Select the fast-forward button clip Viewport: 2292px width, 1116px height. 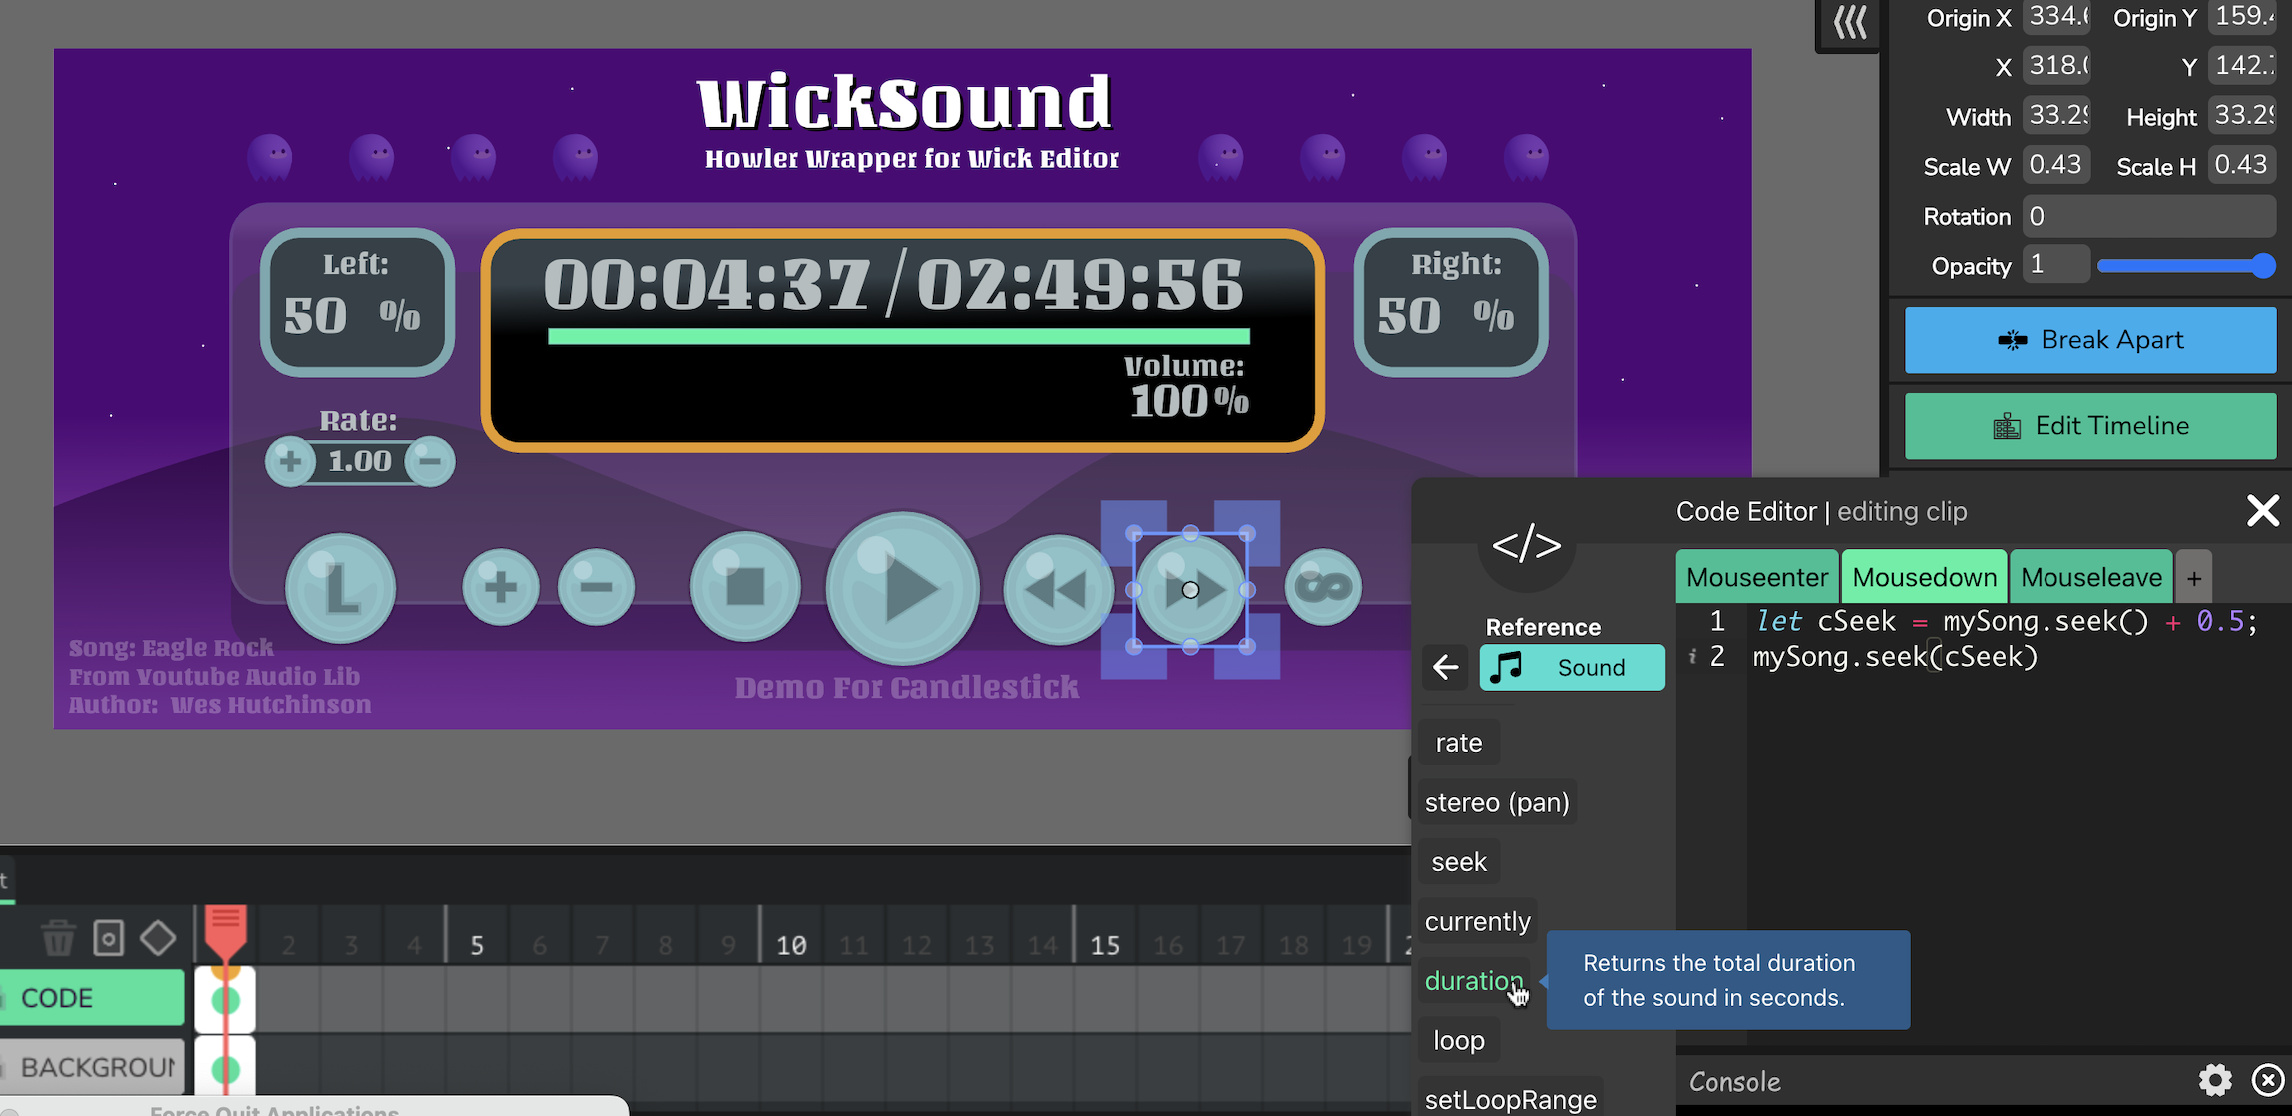[x=1190, y=590]
